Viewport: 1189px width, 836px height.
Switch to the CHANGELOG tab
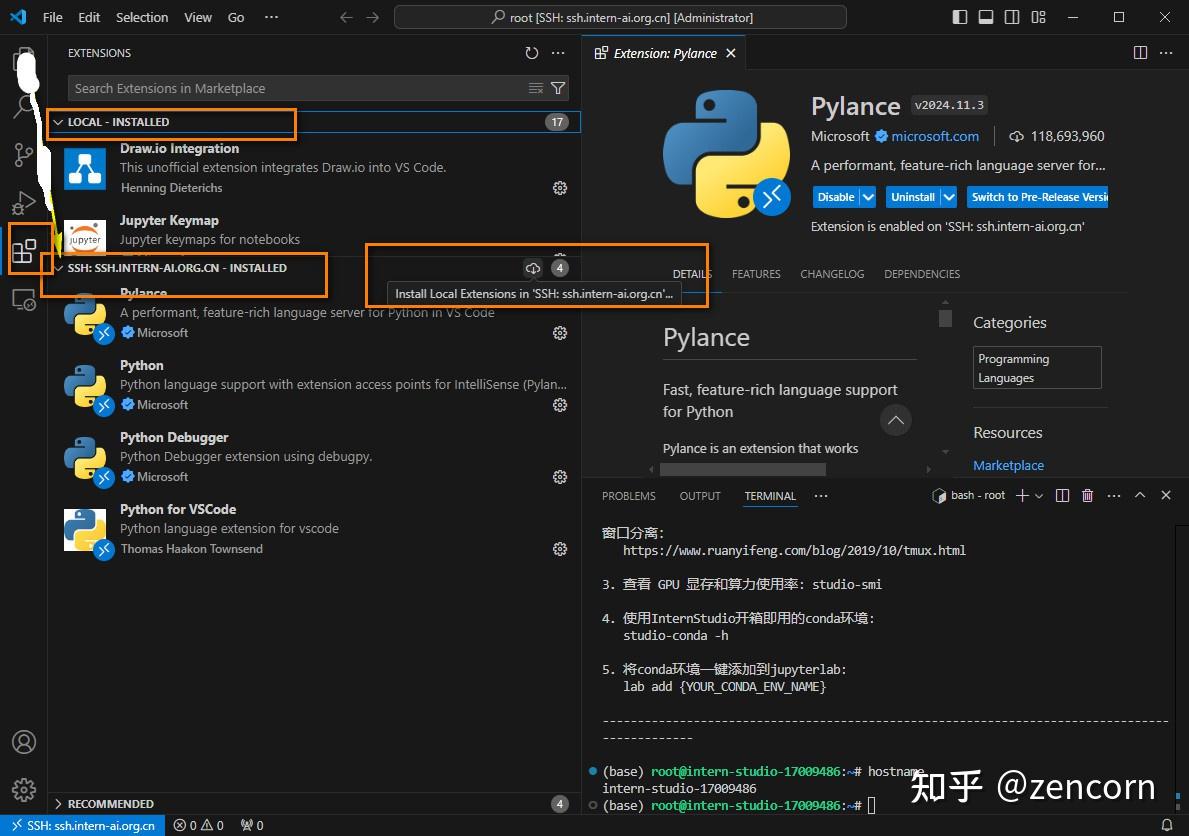click(x=832, y=274)
